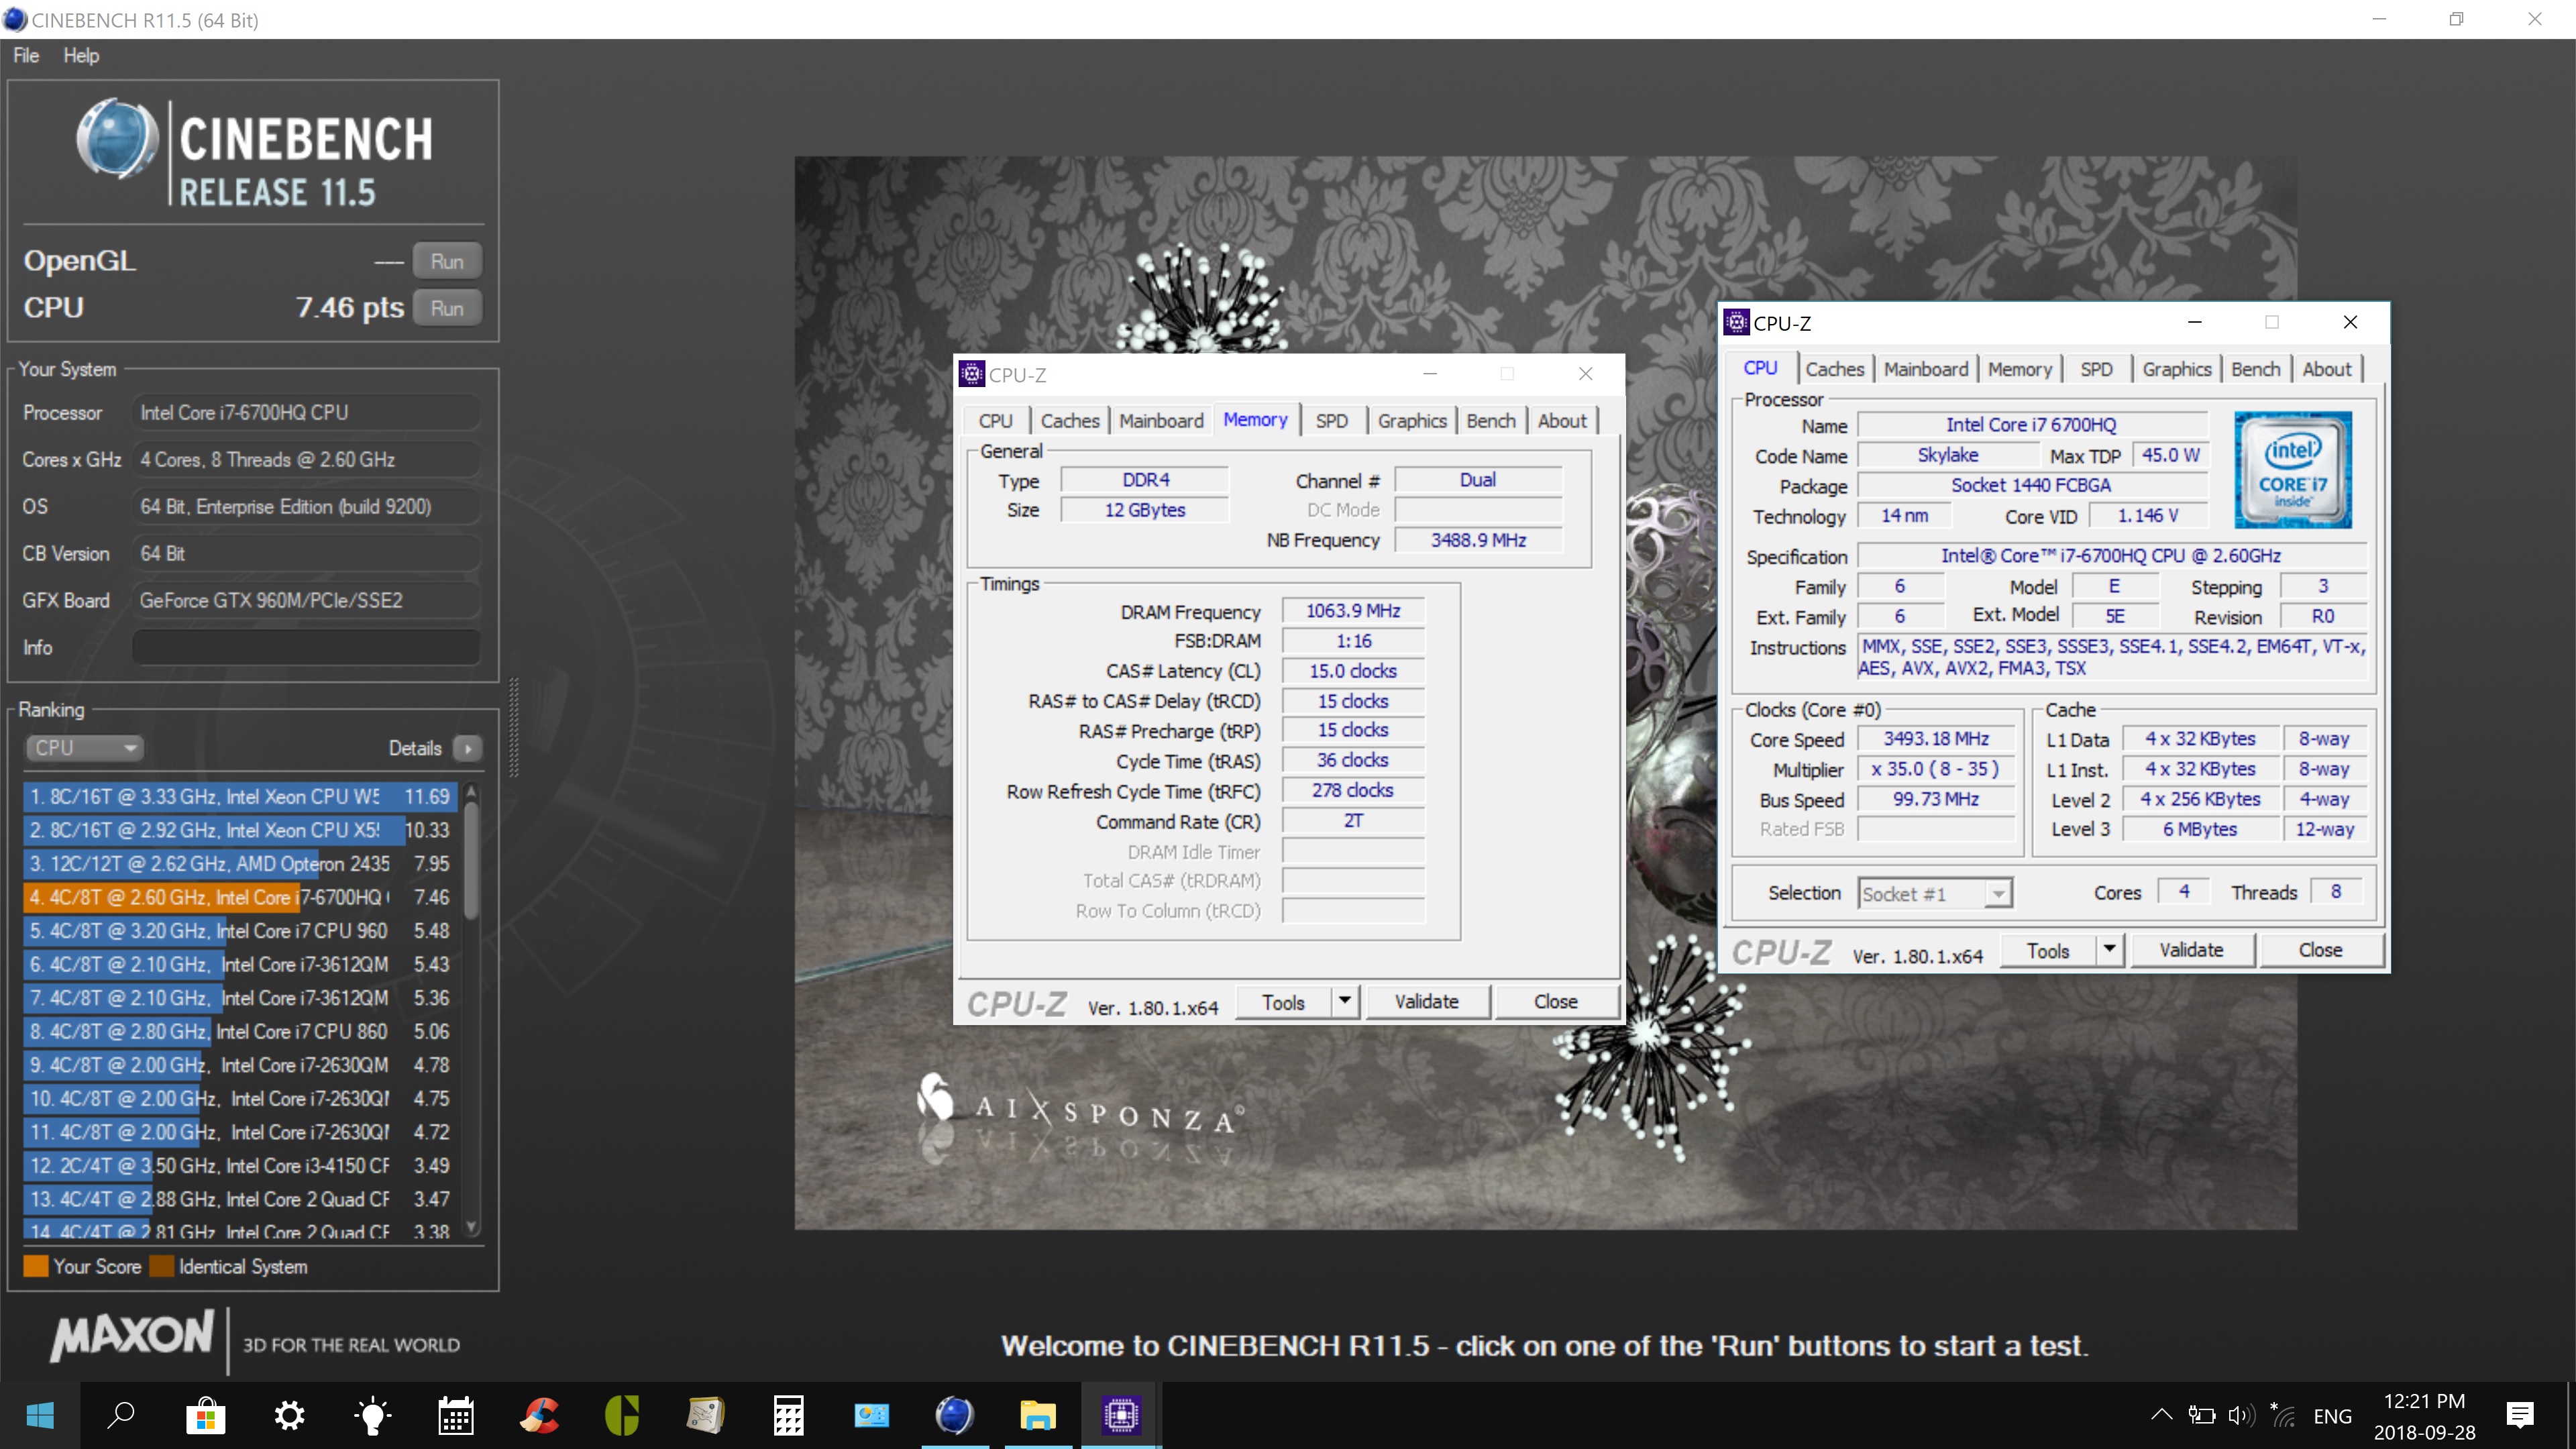Open the blue card app icon in taskbar
Viewport: 2576px width, 1449px height.
pyautogui.click(x=871, y=1415)
